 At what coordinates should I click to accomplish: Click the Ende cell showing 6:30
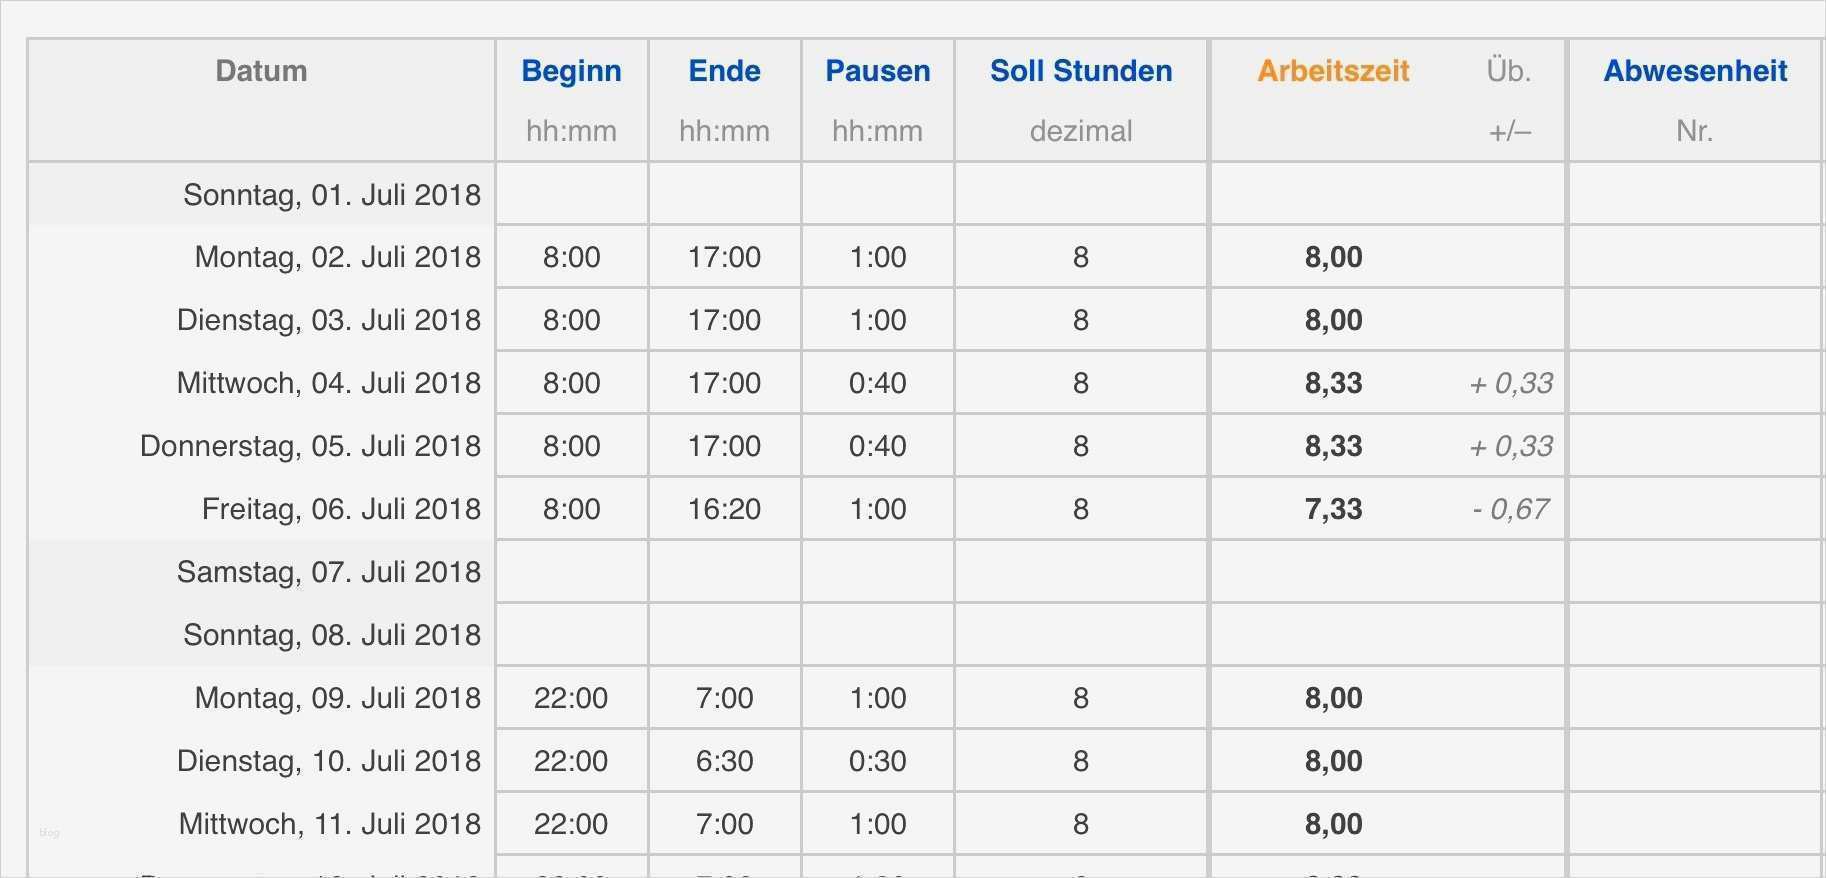pyautogui.click(x=724, y=761)
